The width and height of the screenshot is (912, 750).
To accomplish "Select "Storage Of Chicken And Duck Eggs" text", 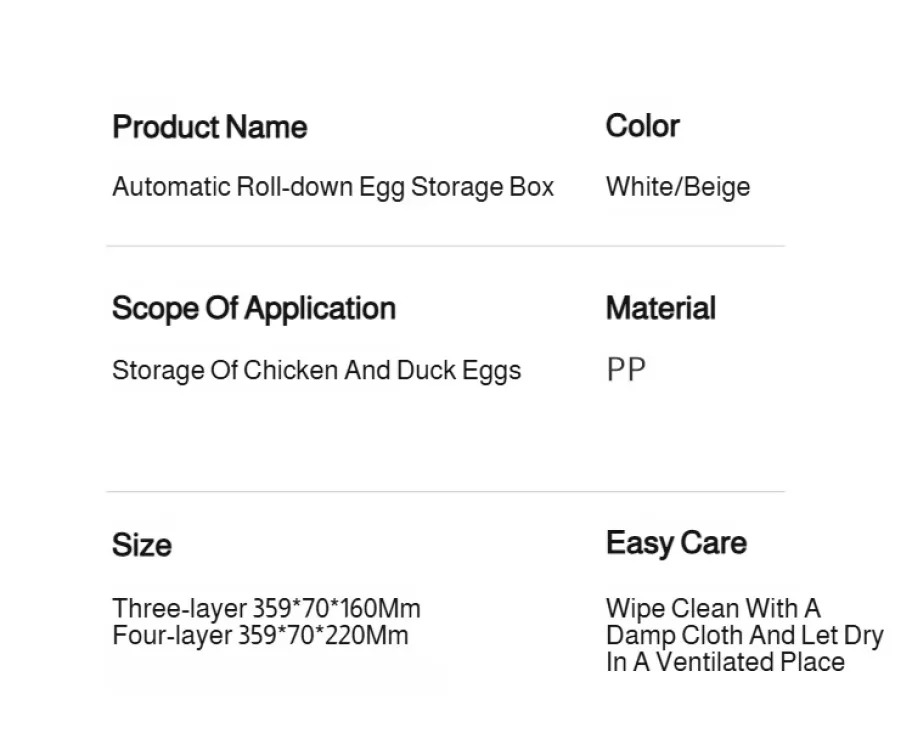I will (316, 370).
